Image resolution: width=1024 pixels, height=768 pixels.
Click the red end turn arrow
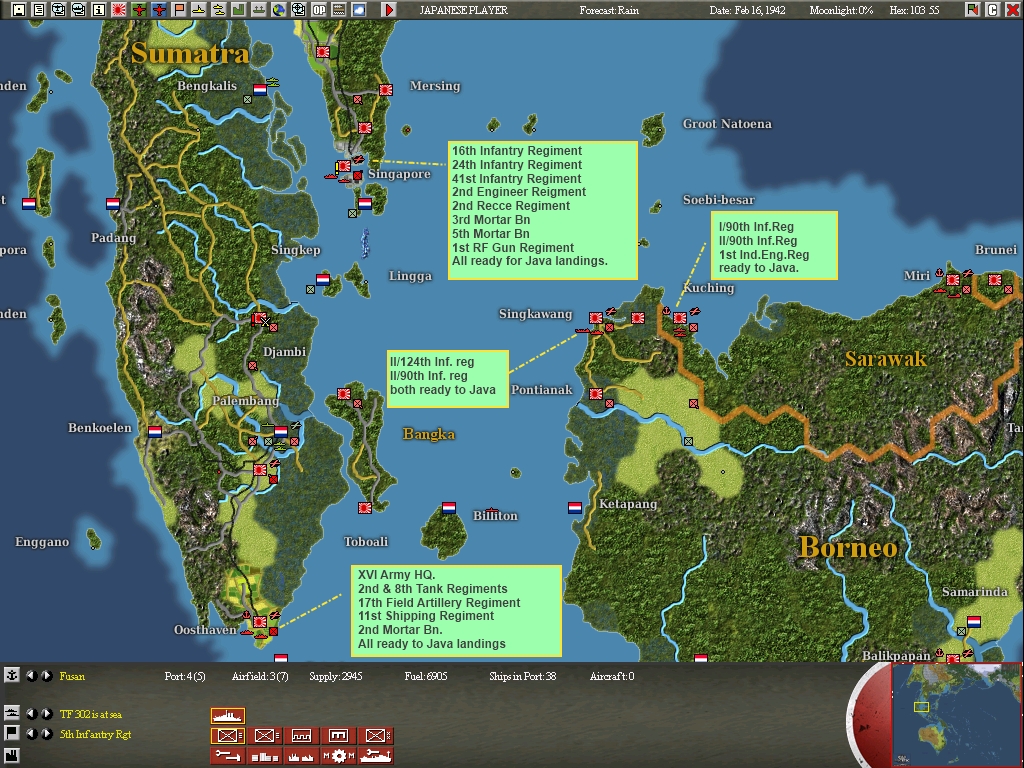[389, 9]
